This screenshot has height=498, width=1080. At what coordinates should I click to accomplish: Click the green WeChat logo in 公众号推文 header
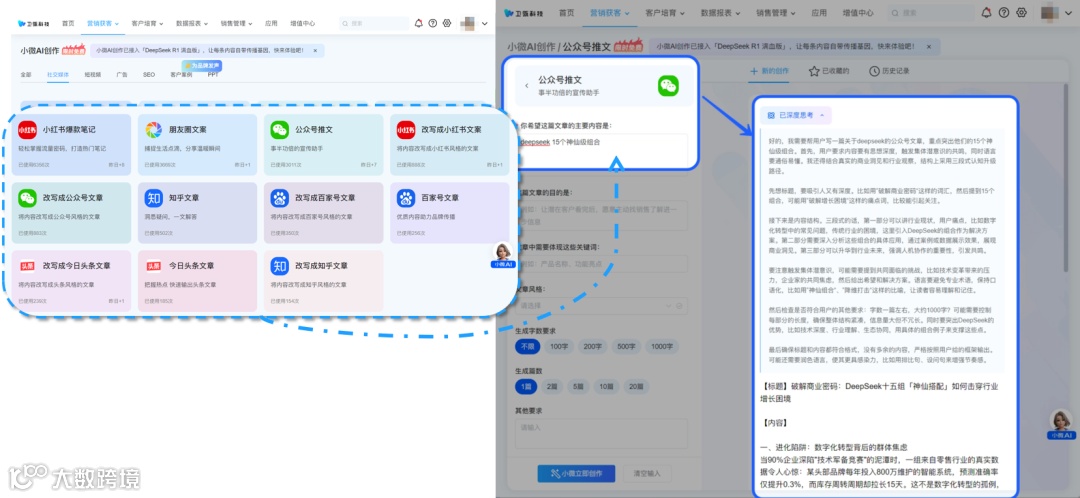click(x=668, y=85)
